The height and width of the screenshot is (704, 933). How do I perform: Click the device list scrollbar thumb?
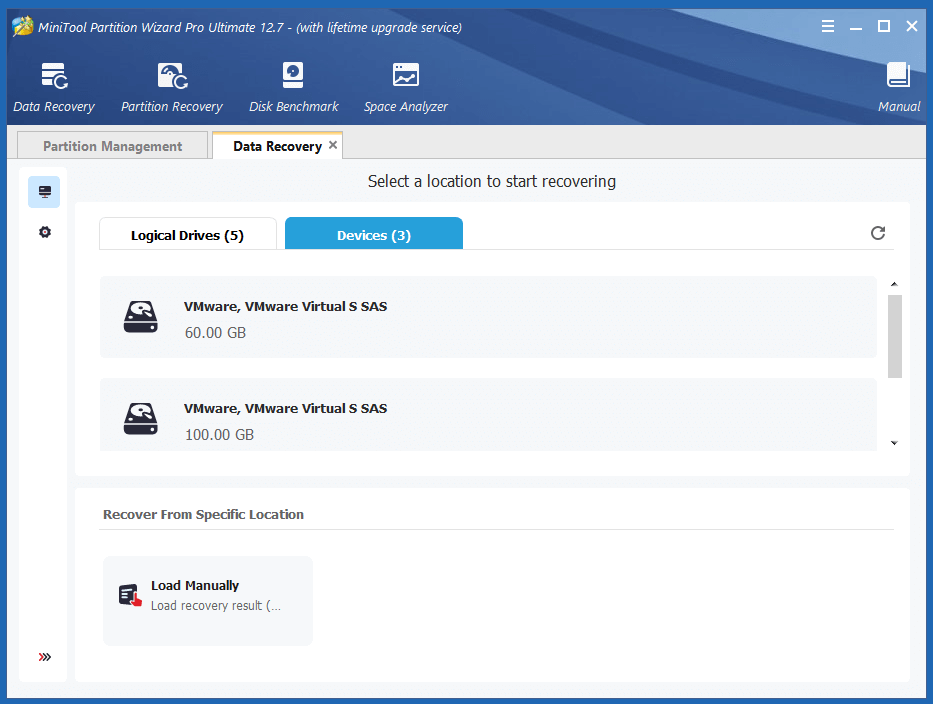click(x=894, y=336)
